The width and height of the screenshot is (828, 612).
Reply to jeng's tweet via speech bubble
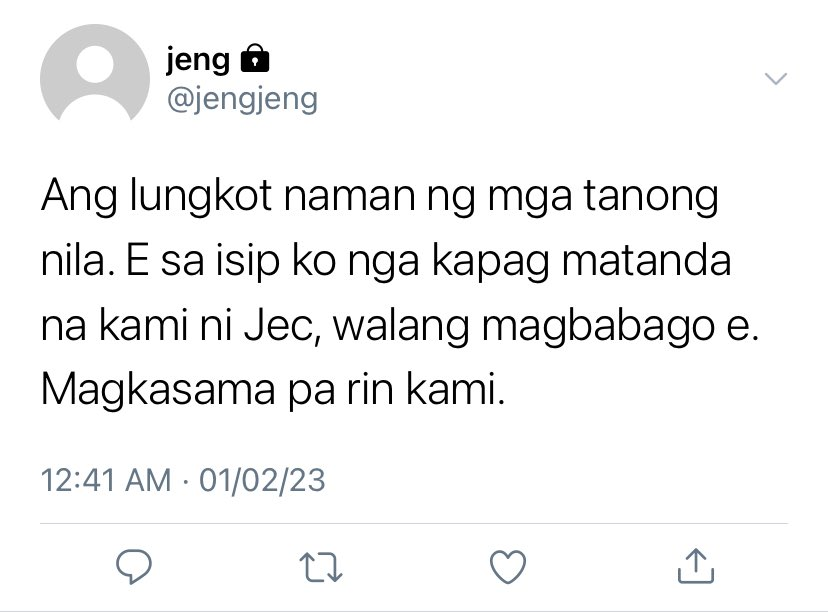point(134,567)
